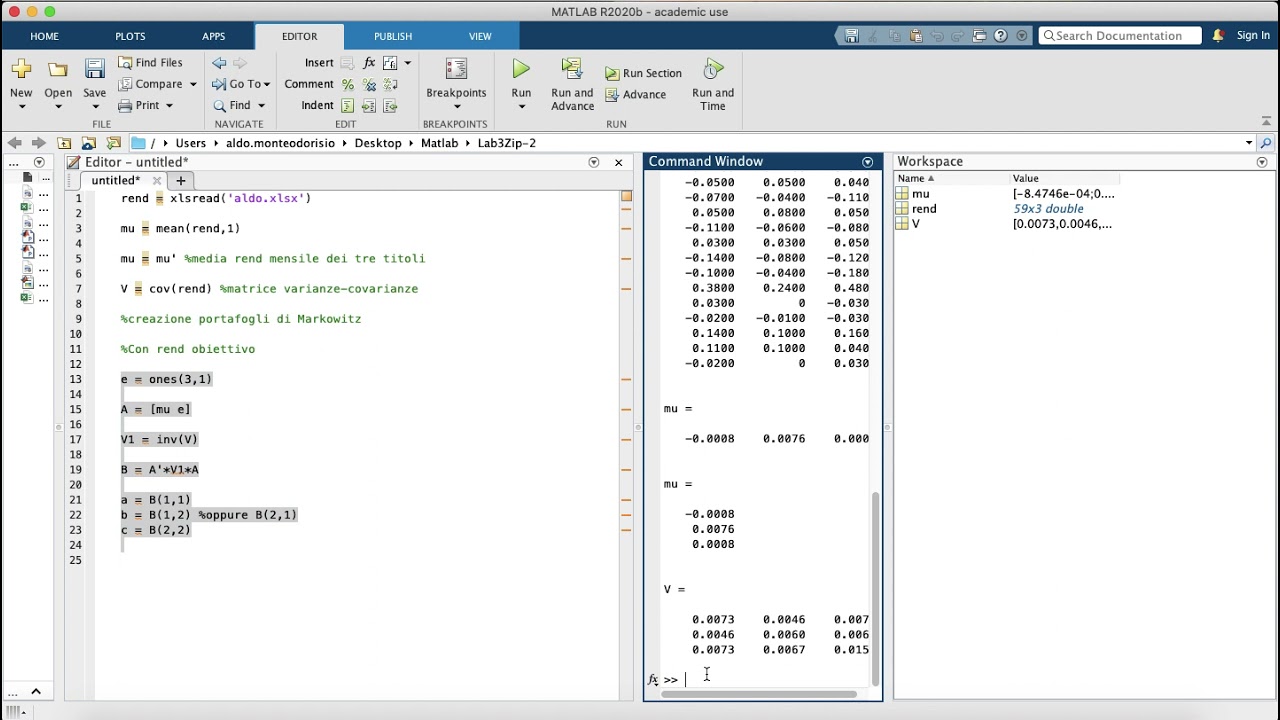The image size is (1280, 720).
Task: Click the Breakpoints icon
Action: [456, 69]
